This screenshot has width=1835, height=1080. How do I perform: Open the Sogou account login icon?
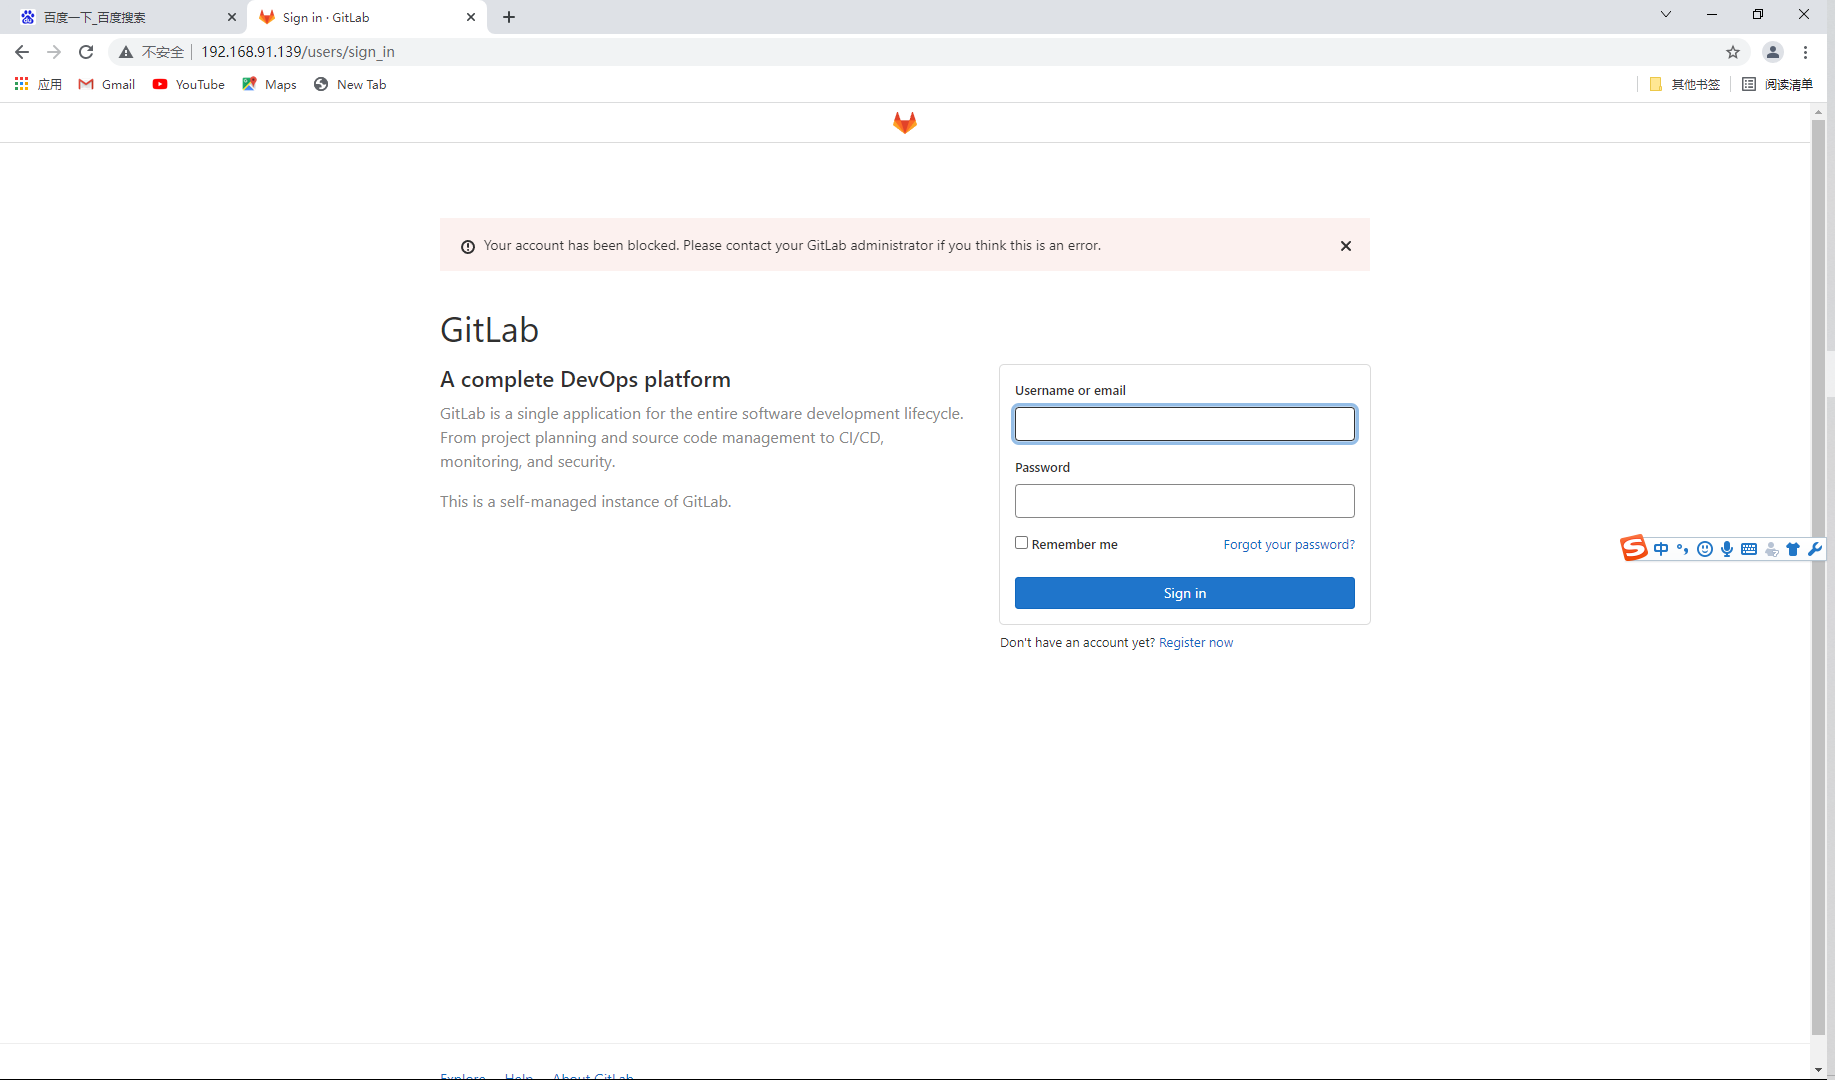point(1771,549)
